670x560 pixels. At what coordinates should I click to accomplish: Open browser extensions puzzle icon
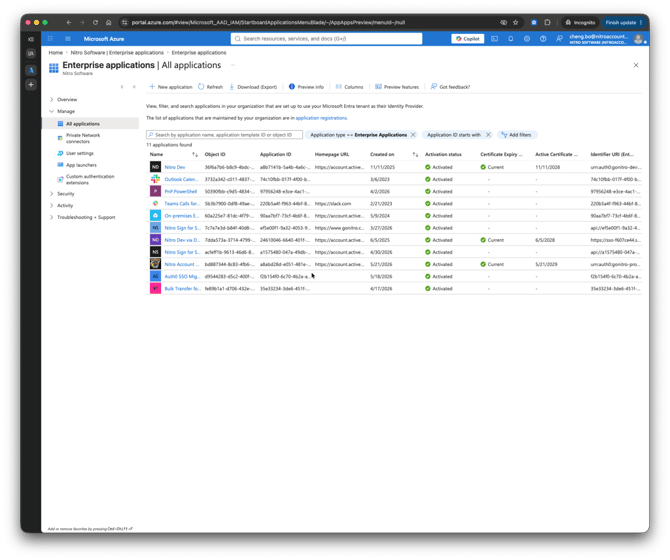[547, 23]
